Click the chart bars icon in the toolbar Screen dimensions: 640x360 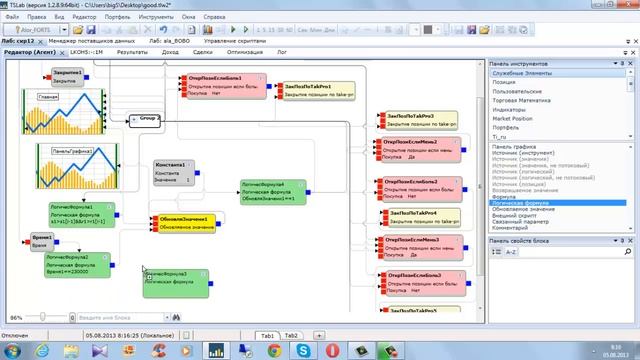tap(207, 30)
